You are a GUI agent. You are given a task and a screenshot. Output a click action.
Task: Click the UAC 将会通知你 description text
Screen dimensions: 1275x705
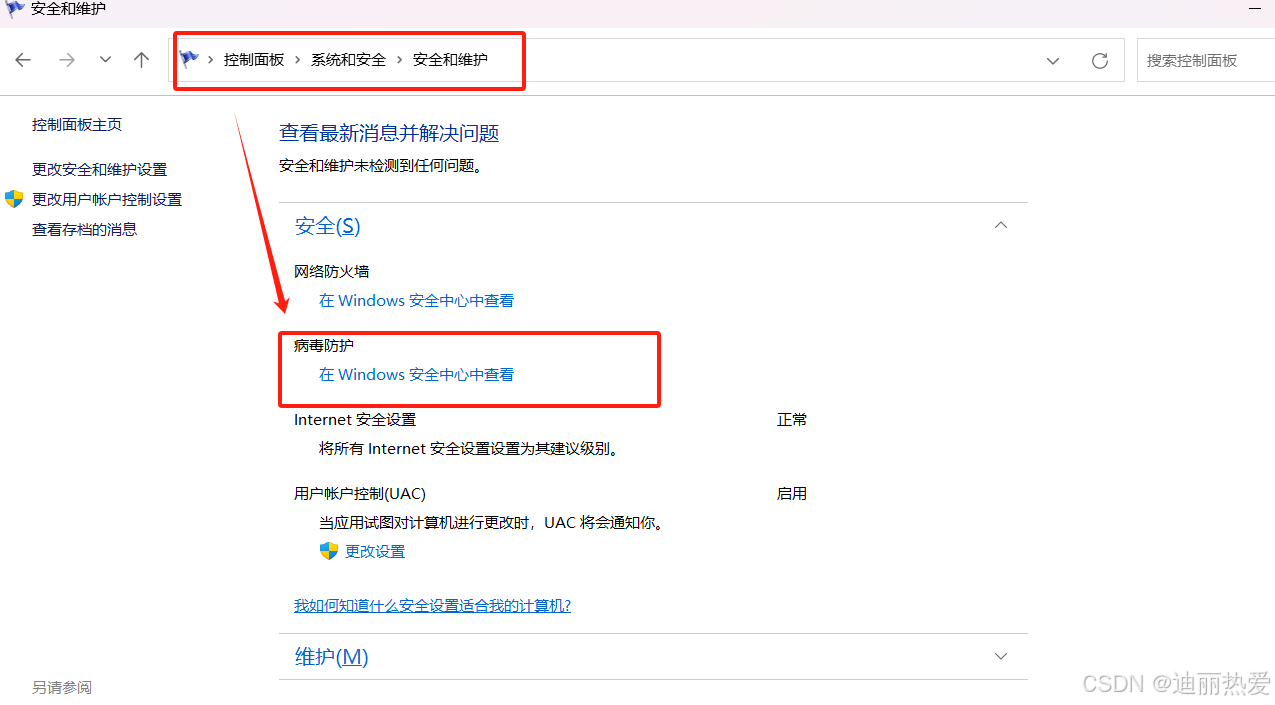pyautogui.click(x=492, y=523)
